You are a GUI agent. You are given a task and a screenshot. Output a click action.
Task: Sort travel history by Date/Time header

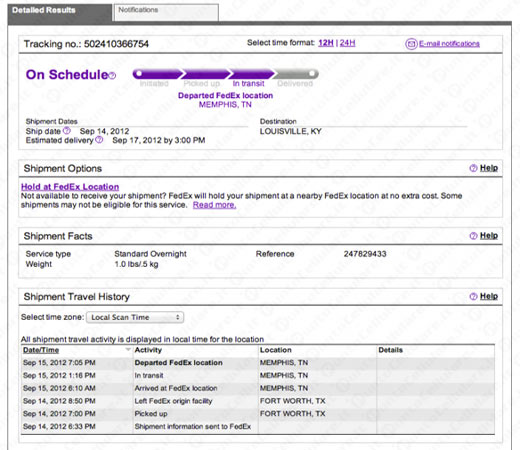(41, 350)
